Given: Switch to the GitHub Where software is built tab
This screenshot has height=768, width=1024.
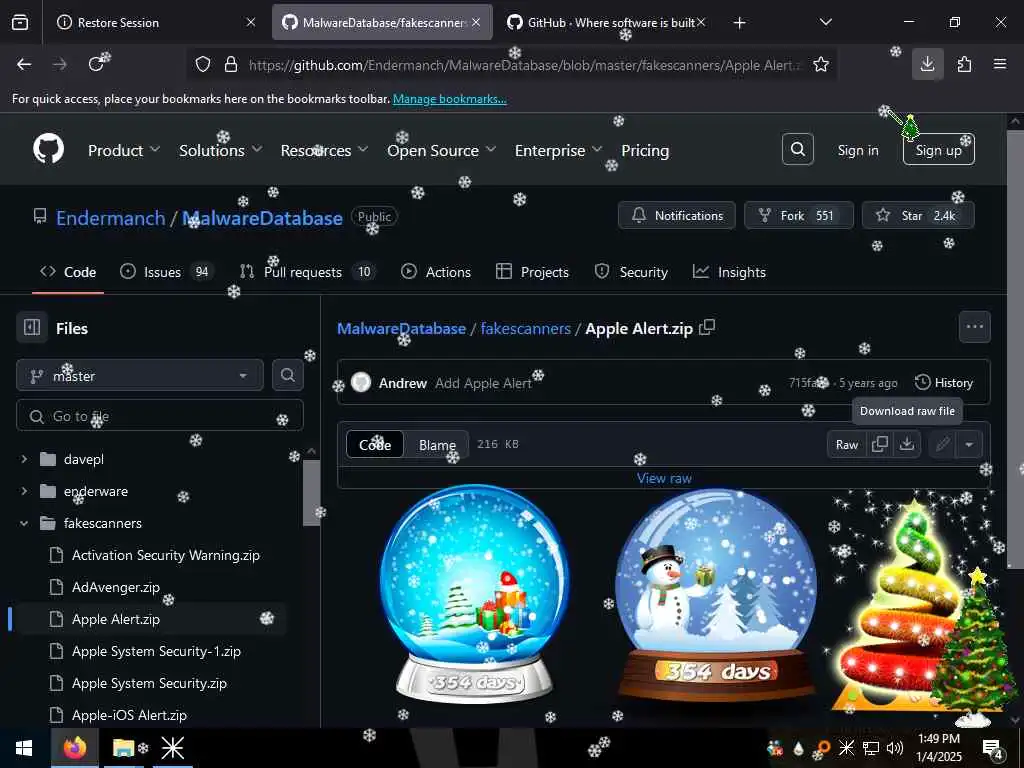Looking at the screenshot, I should 604,23.
